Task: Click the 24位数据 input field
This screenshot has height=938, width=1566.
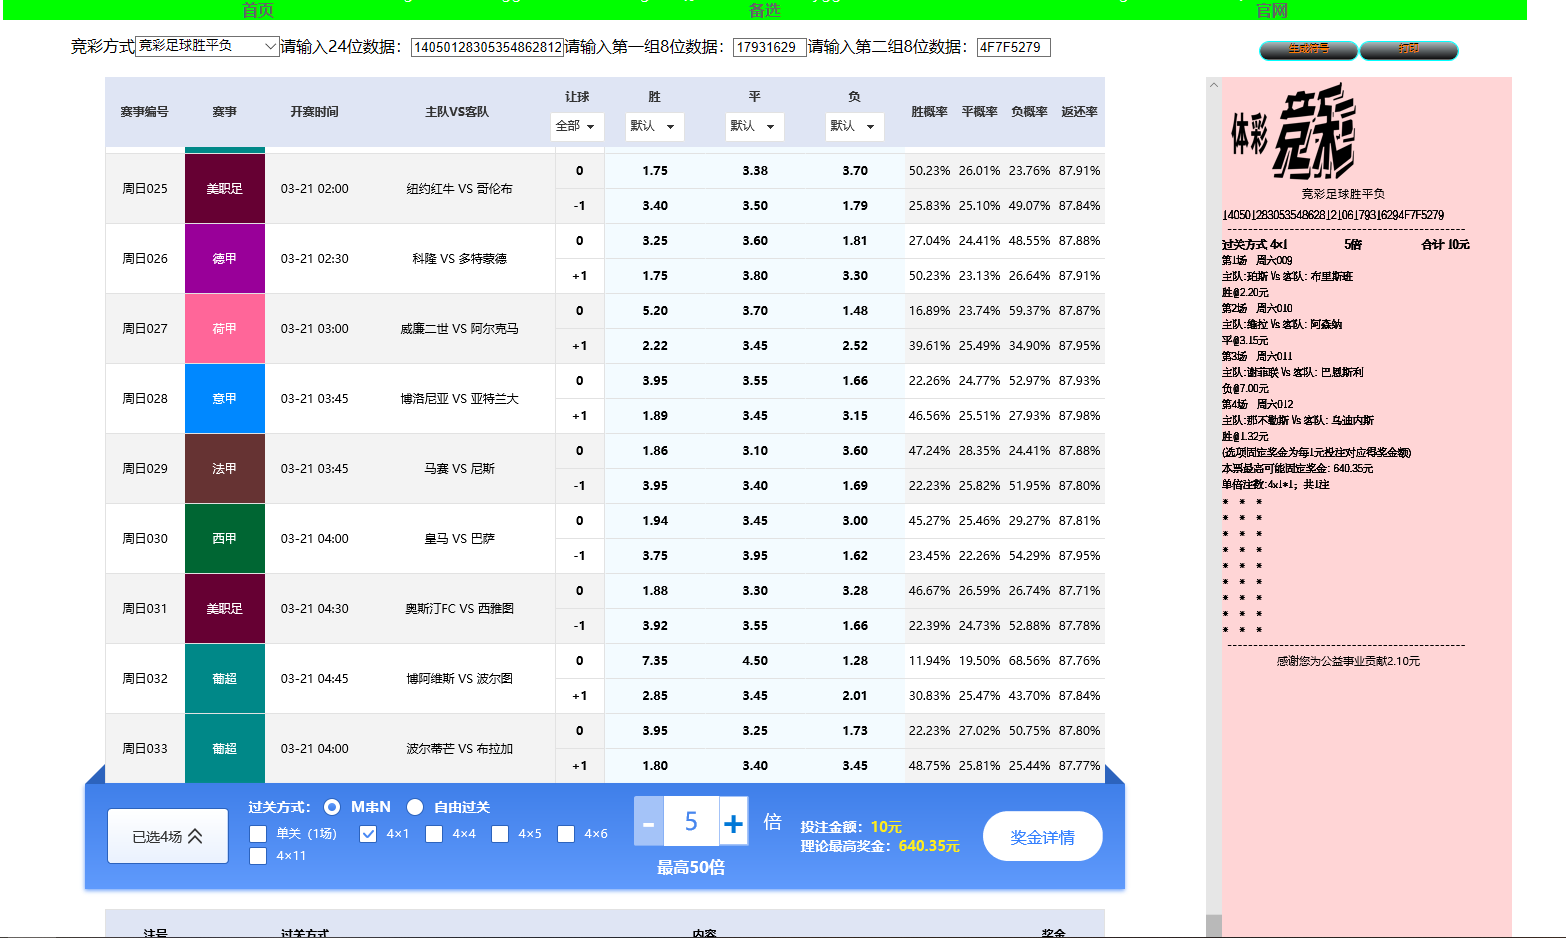Action: [x=488, y=47]
